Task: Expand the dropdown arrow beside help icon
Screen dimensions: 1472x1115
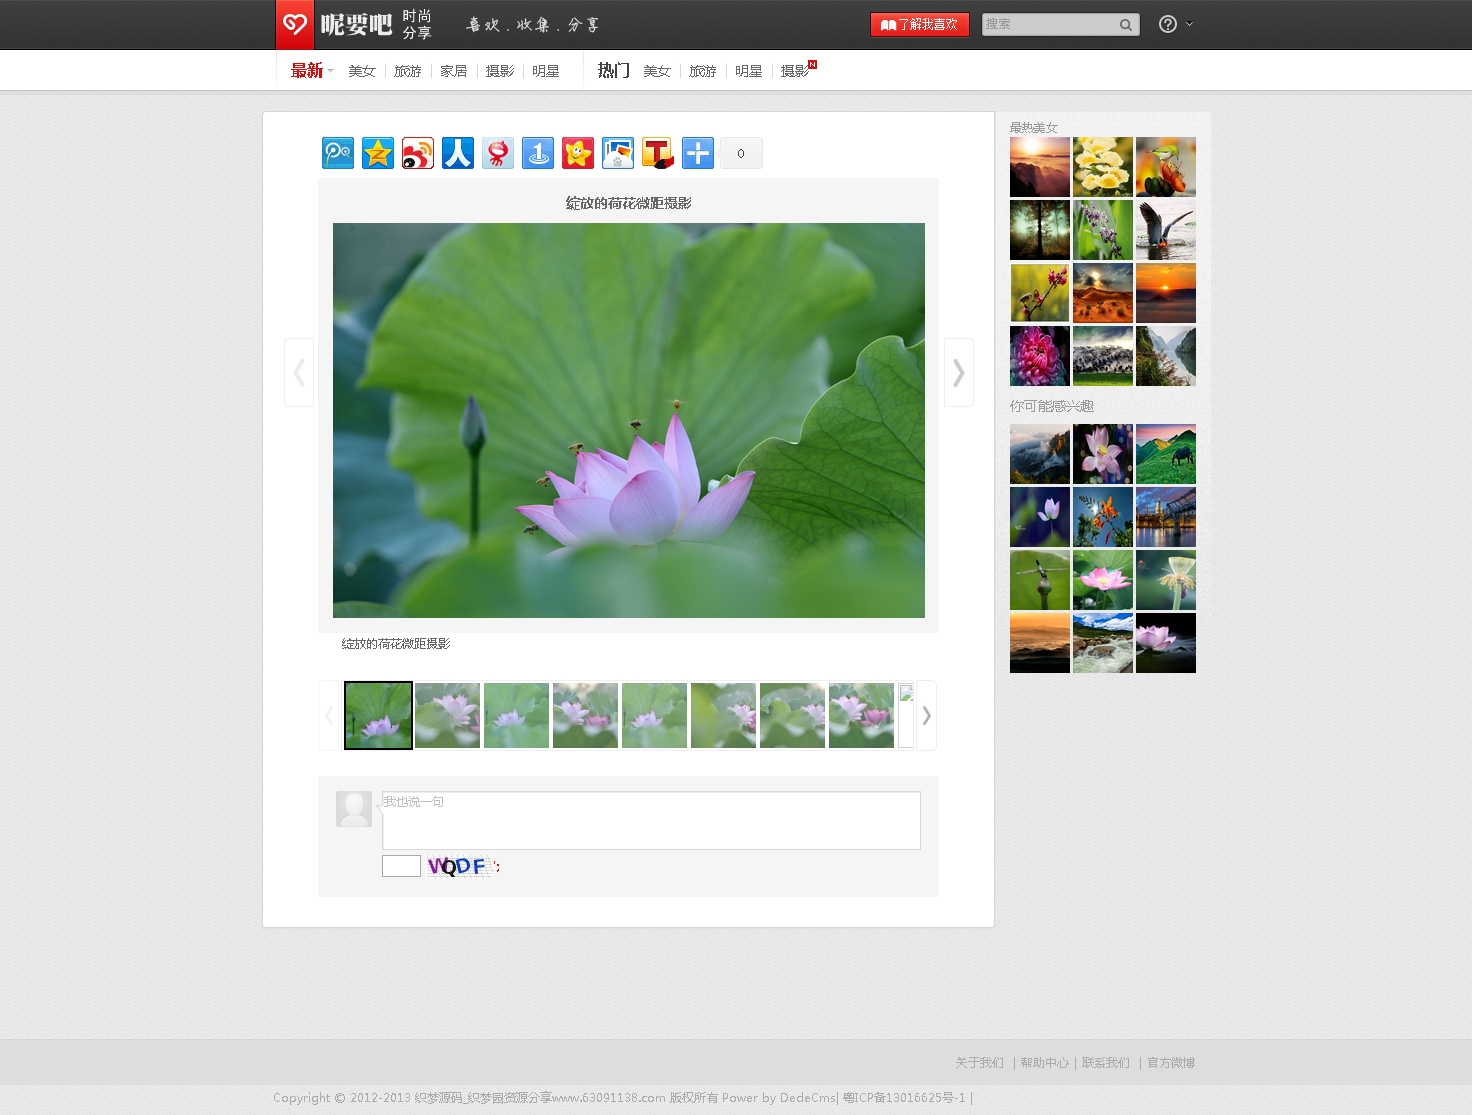Action: click(1189, 23)
